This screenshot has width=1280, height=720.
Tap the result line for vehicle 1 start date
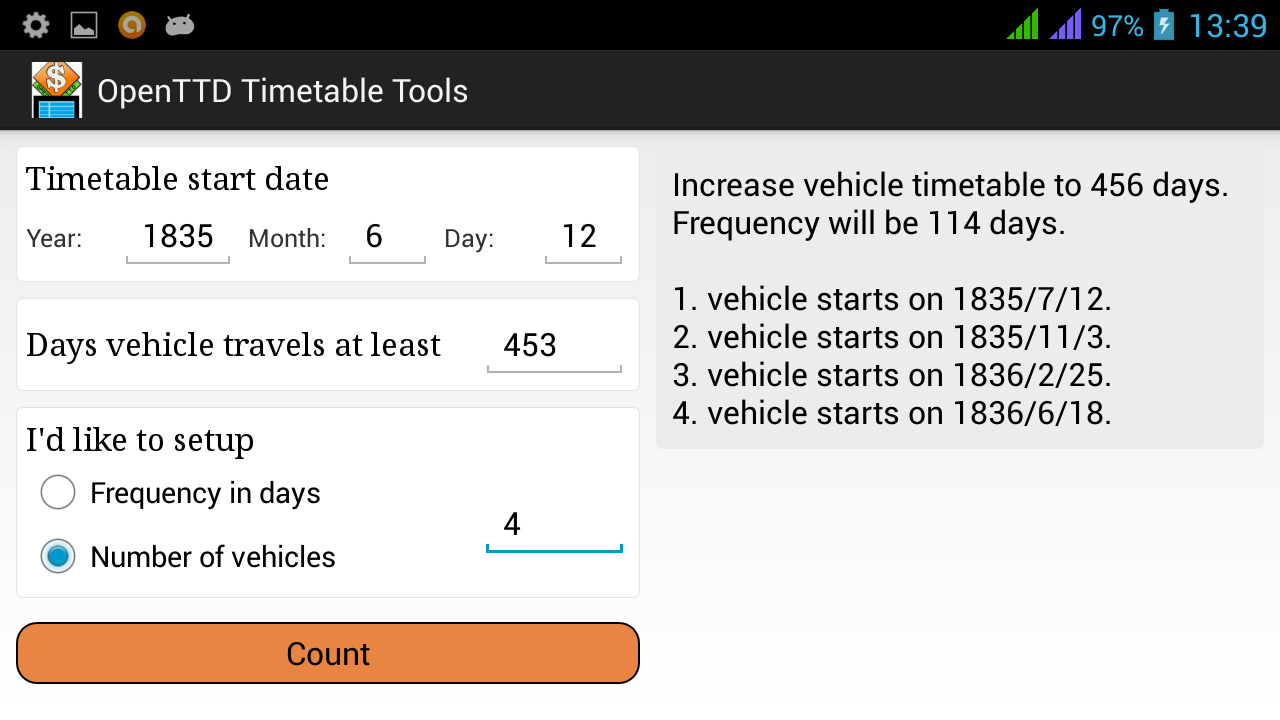coord(892,299)
